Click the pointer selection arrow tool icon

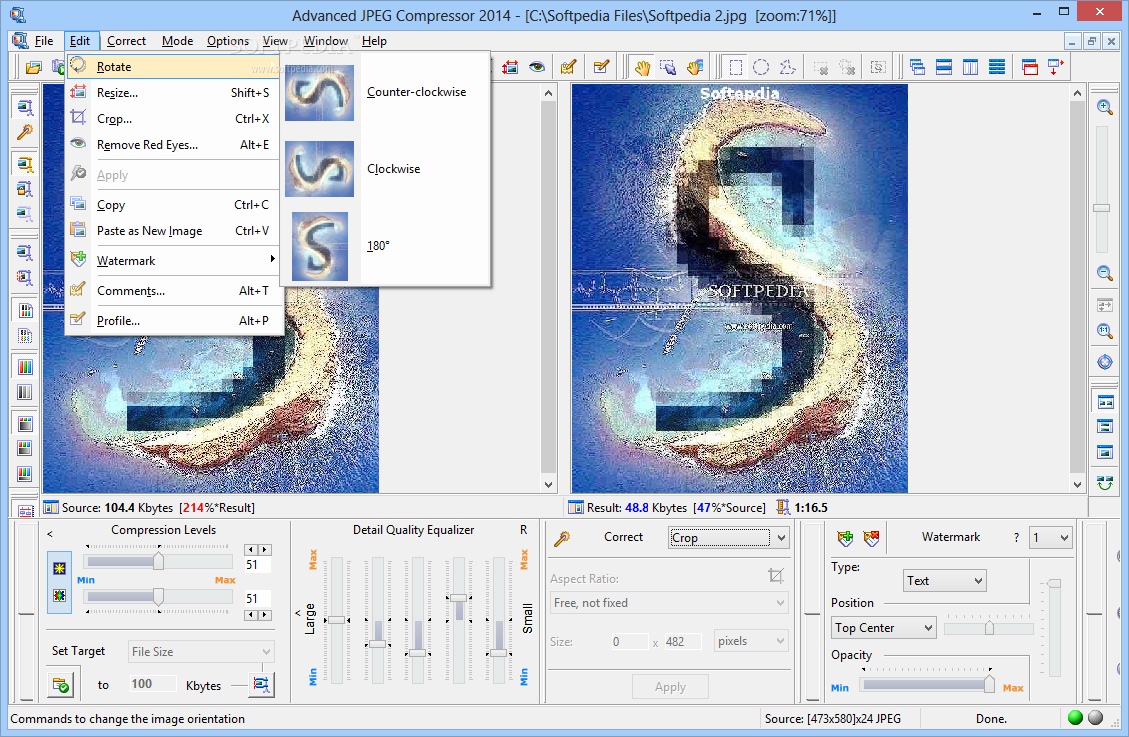click(x=668, y=68)
